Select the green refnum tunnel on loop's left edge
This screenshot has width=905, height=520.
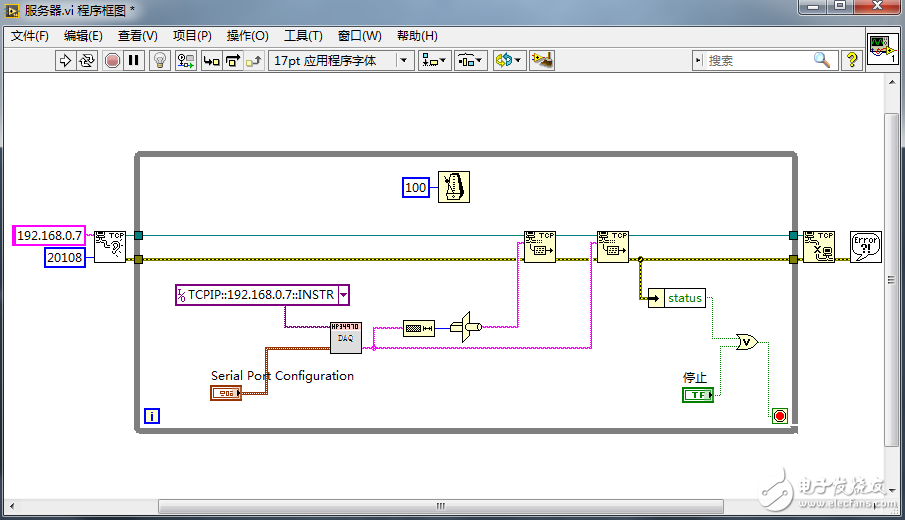[x=139, y=235]
